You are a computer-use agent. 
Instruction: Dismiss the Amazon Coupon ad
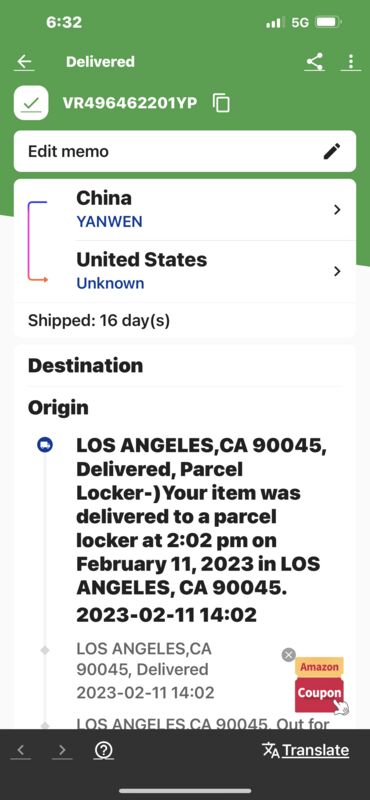click(x=288, y=655)
